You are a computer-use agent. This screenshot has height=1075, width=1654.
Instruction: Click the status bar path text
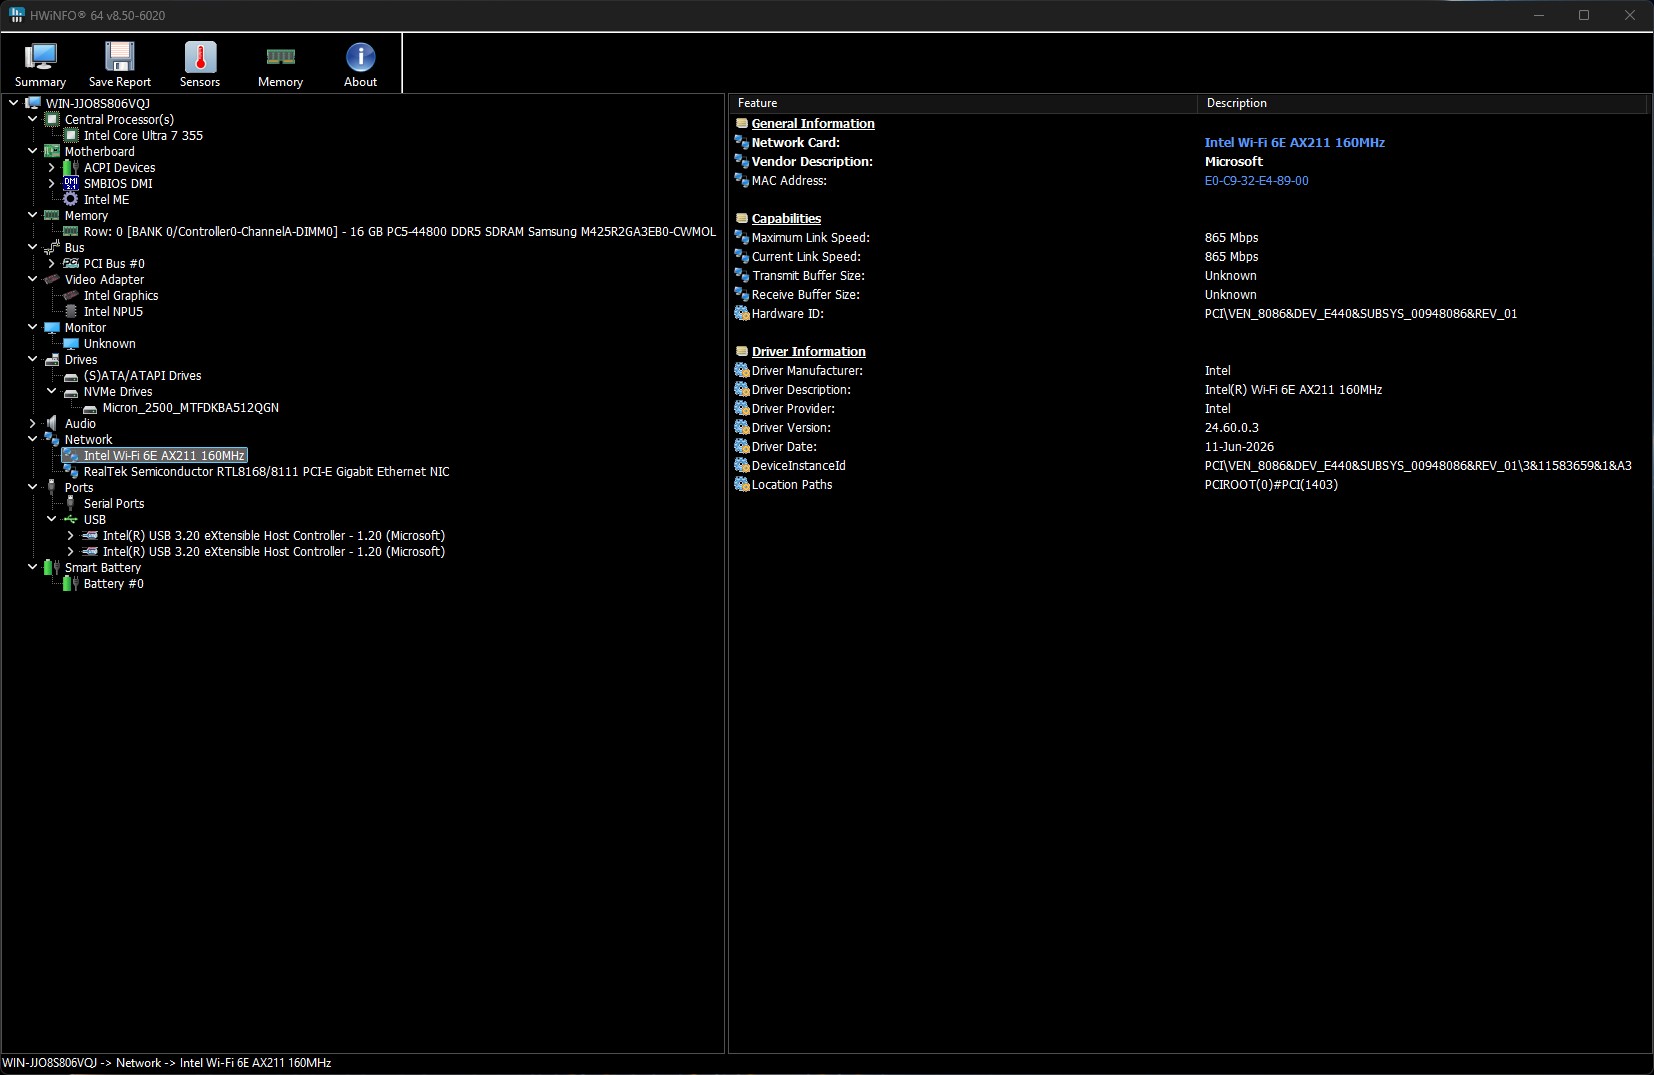click(x=166, y=1063)
